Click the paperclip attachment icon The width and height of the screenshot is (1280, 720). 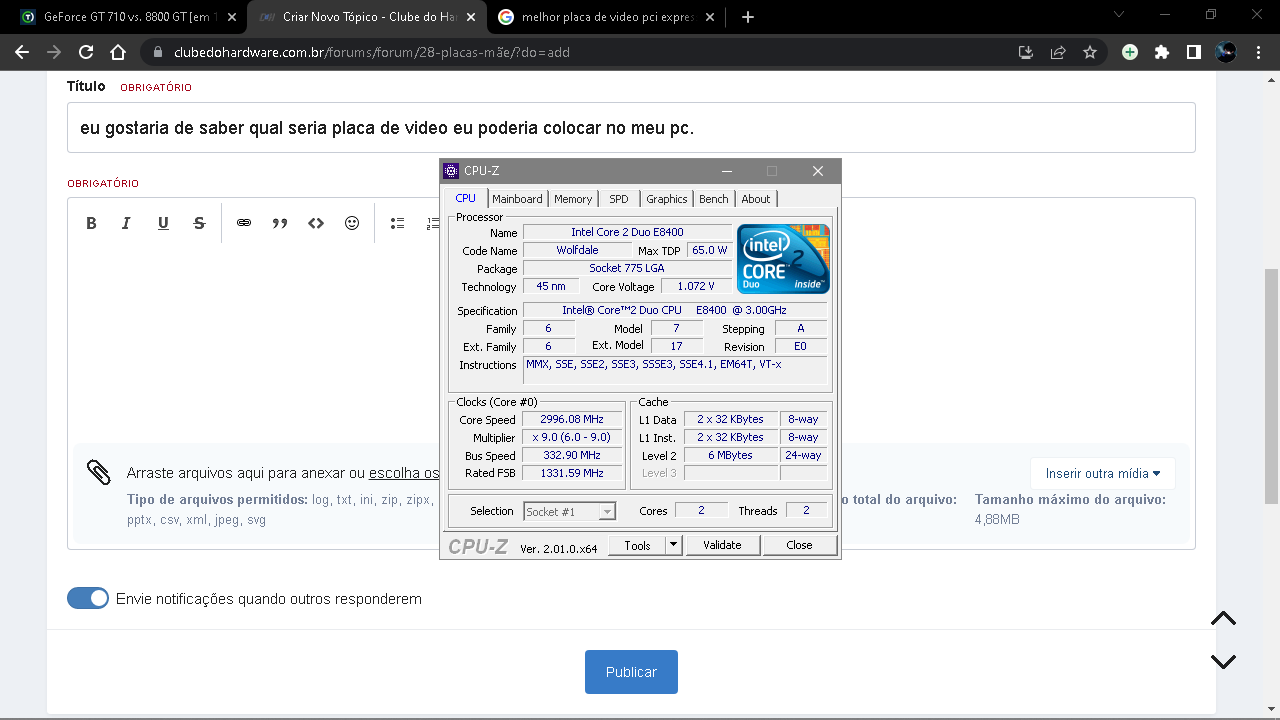(98, 472)
